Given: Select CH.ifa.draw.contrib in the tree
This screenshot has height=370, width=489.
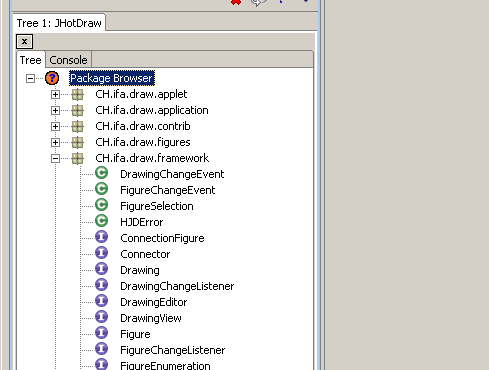Looking at the screenshot, I should click(x=143, y=126).
